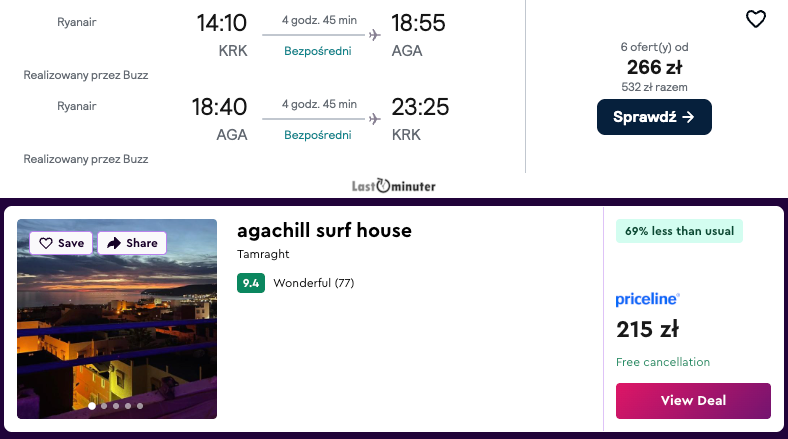Click Bezpośredni on the 14:10 KRK flight
The image size is (788, 439).
(318, 51)
